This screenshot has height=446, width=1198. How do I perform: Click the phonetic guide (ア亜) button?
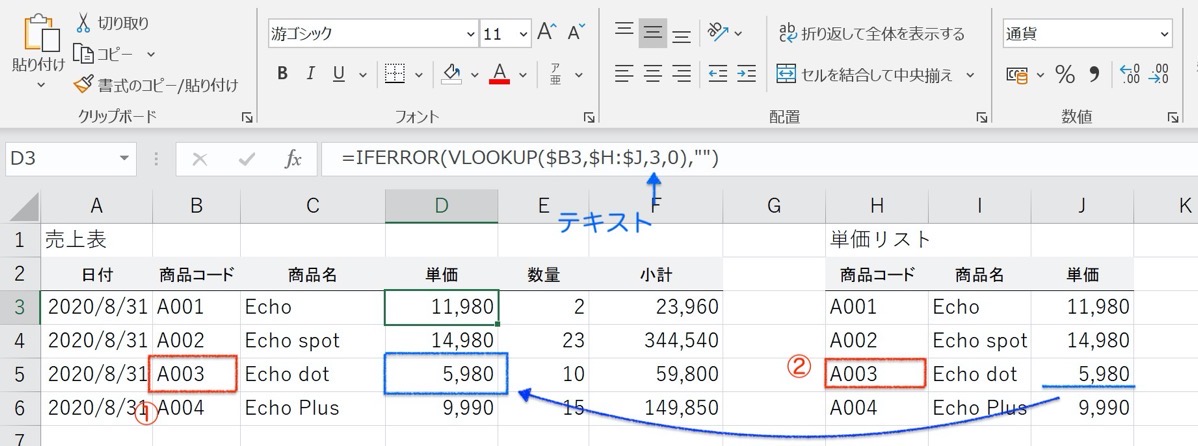pyautogui.click(x=555, y=74)
